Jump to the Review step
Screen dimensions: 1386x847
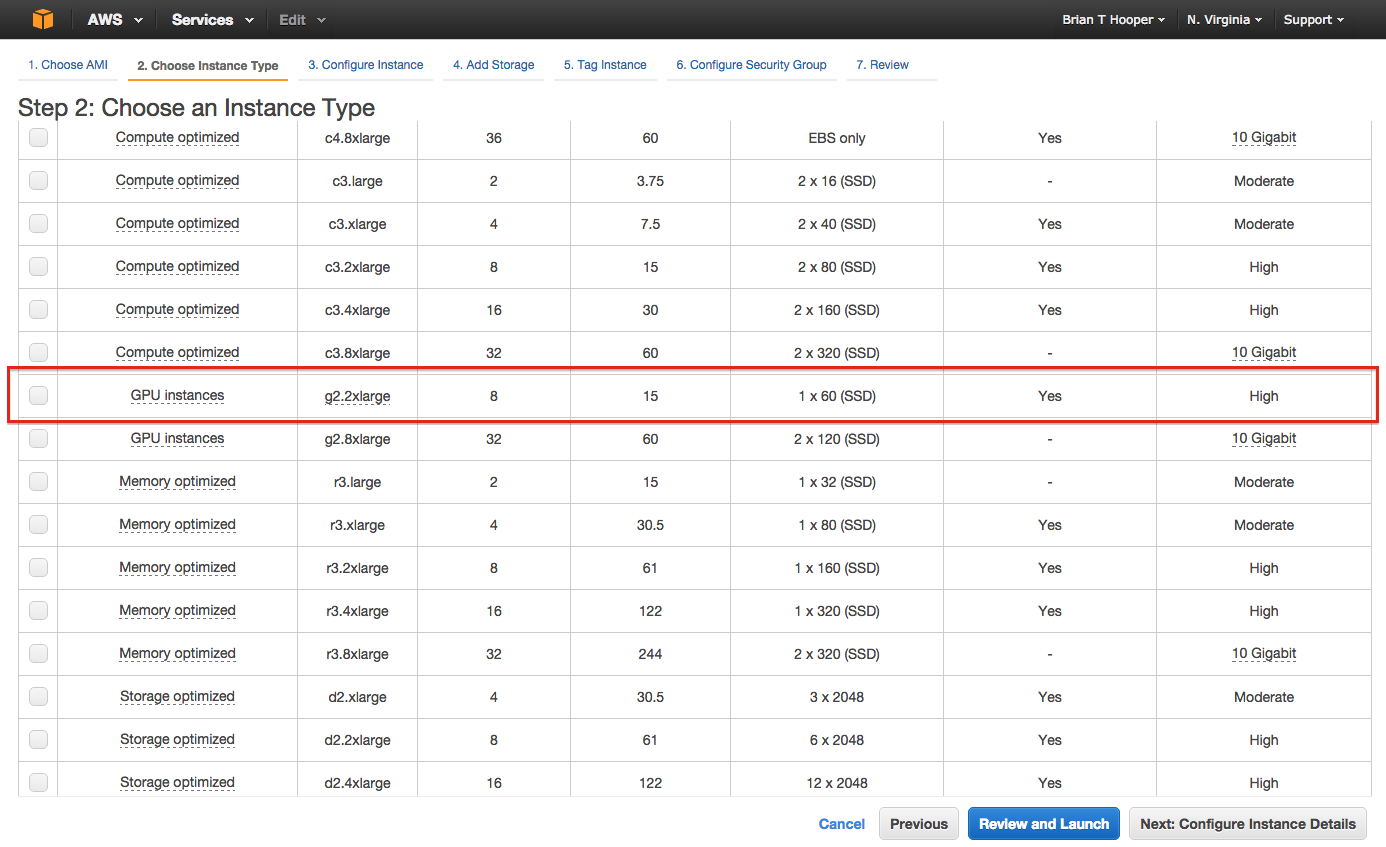coord(882,64)
